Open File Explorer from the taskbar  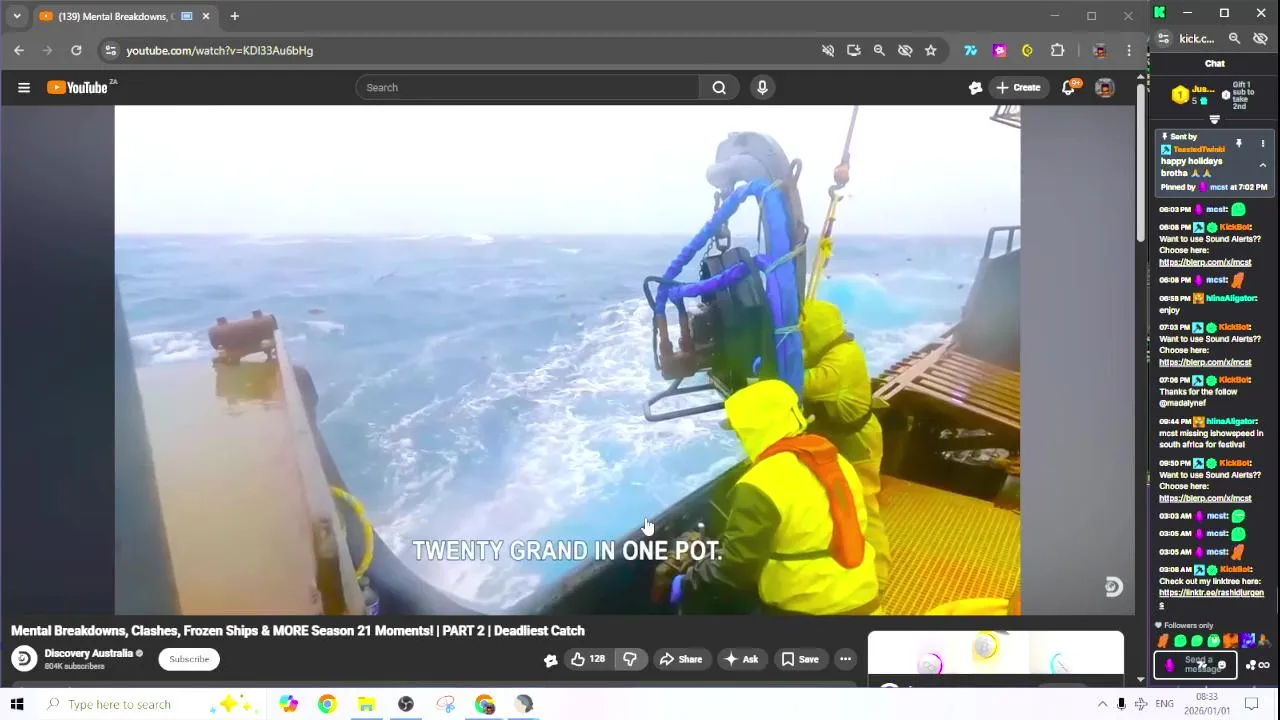click(366, 704)
